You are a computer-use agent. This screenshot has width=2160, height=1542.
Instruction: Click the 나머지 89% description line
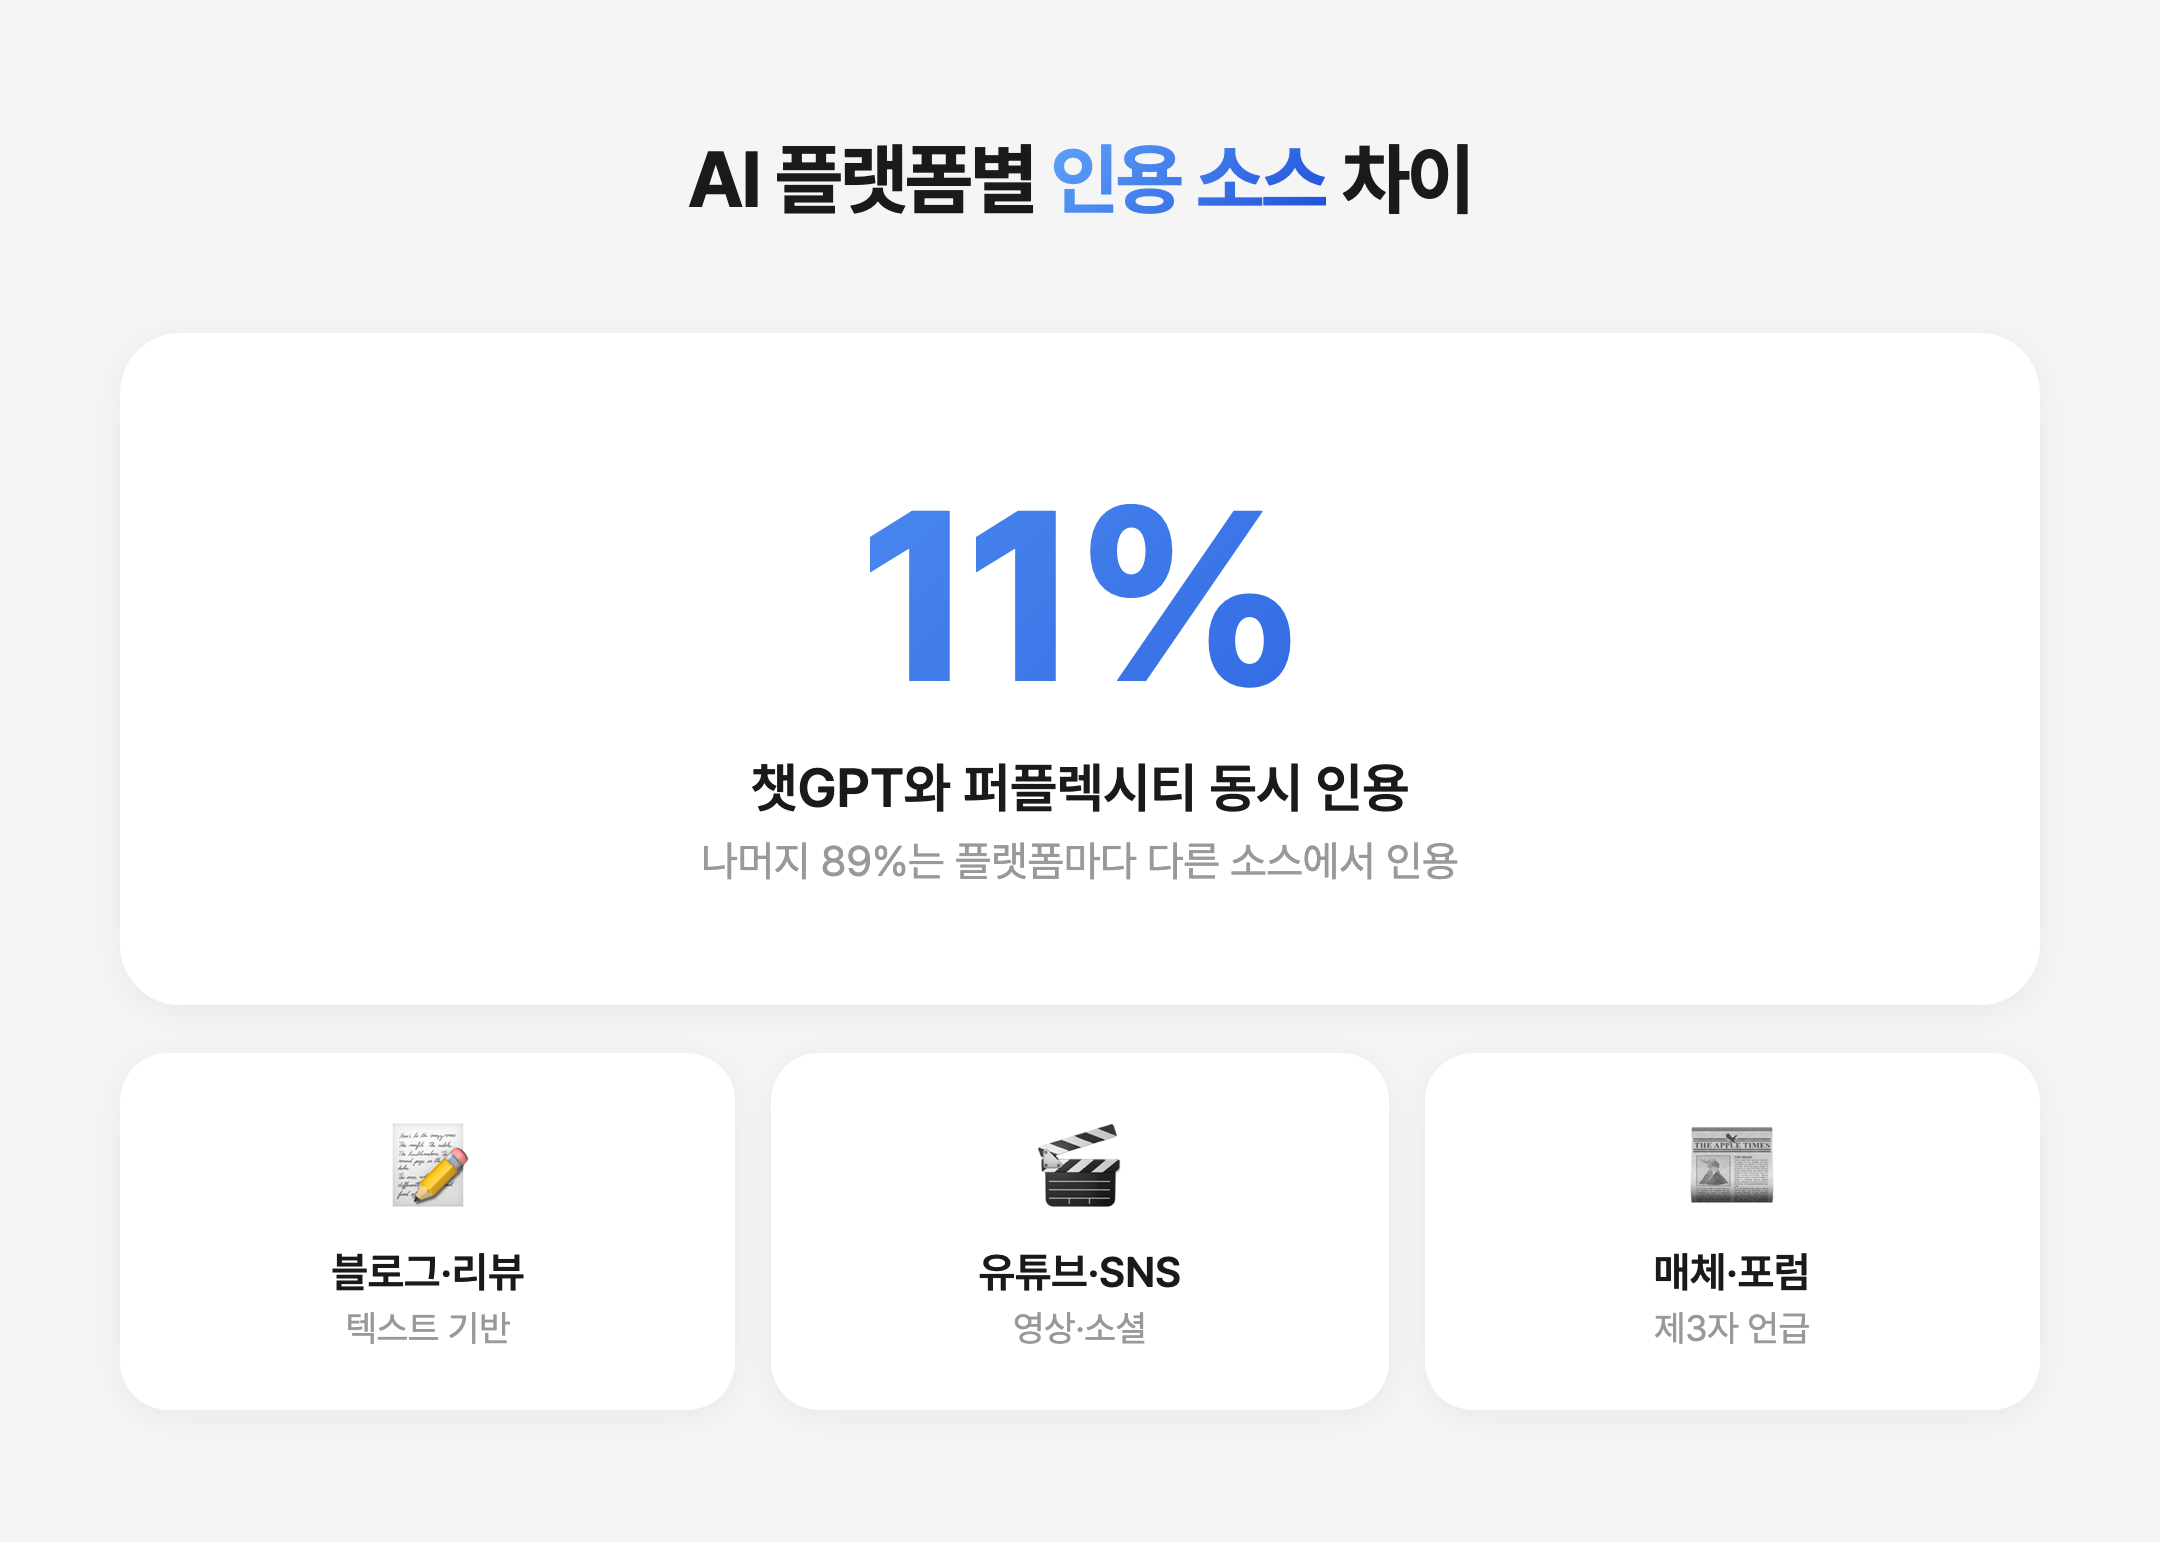1080,861
